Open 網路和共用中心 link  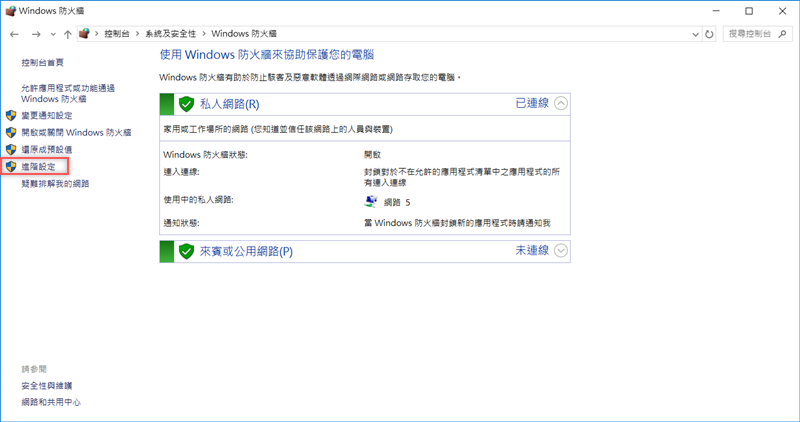[51, 402]
